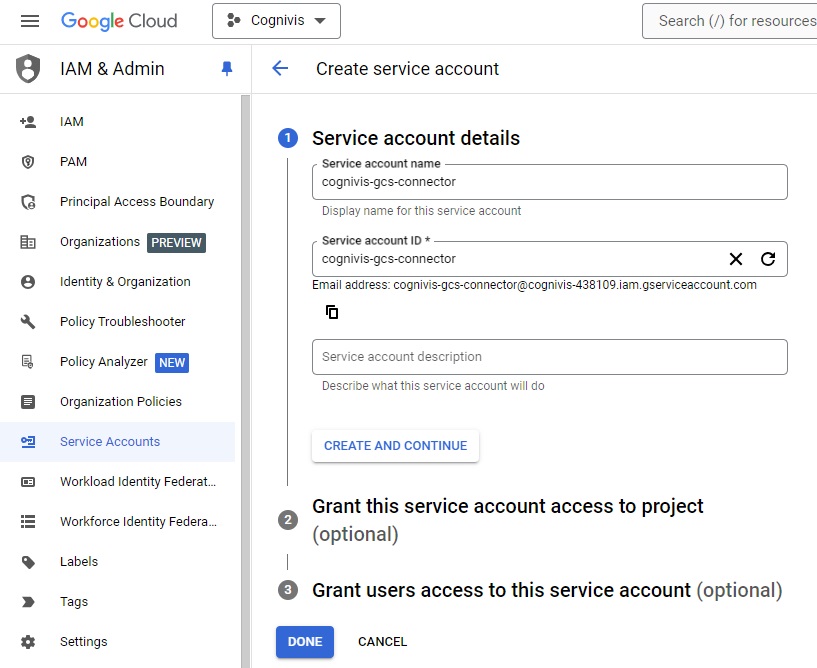Viewport: 817px width, 668px height.
Task: Focus the Service account name field
Action: pos(549,183)
